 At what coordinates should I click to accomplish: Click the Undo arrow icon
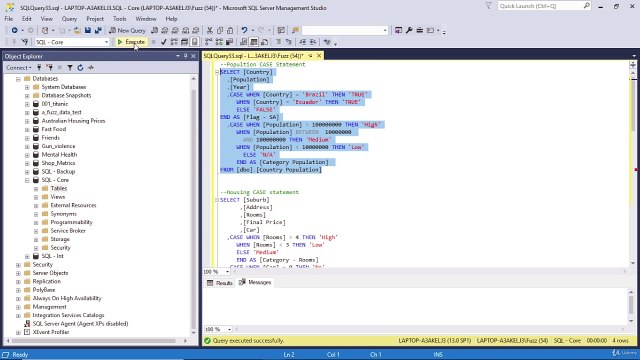tap(244, 30)
